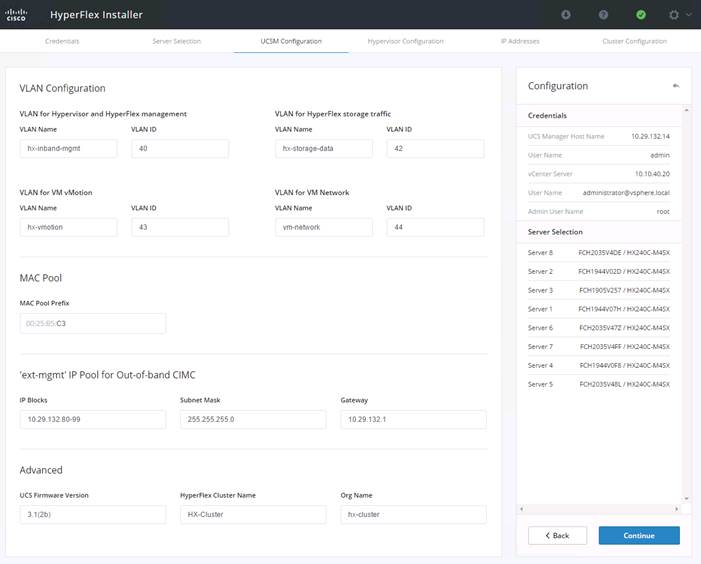Viewport: 701px width, 564px height.
Task: Open the help question mark icon
Action: (603, 15)
